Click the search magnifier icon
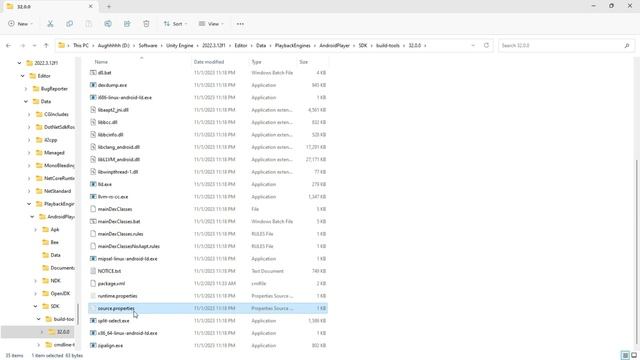The width and height of the screenshot is (640, 360). click(x=627, y=45)
